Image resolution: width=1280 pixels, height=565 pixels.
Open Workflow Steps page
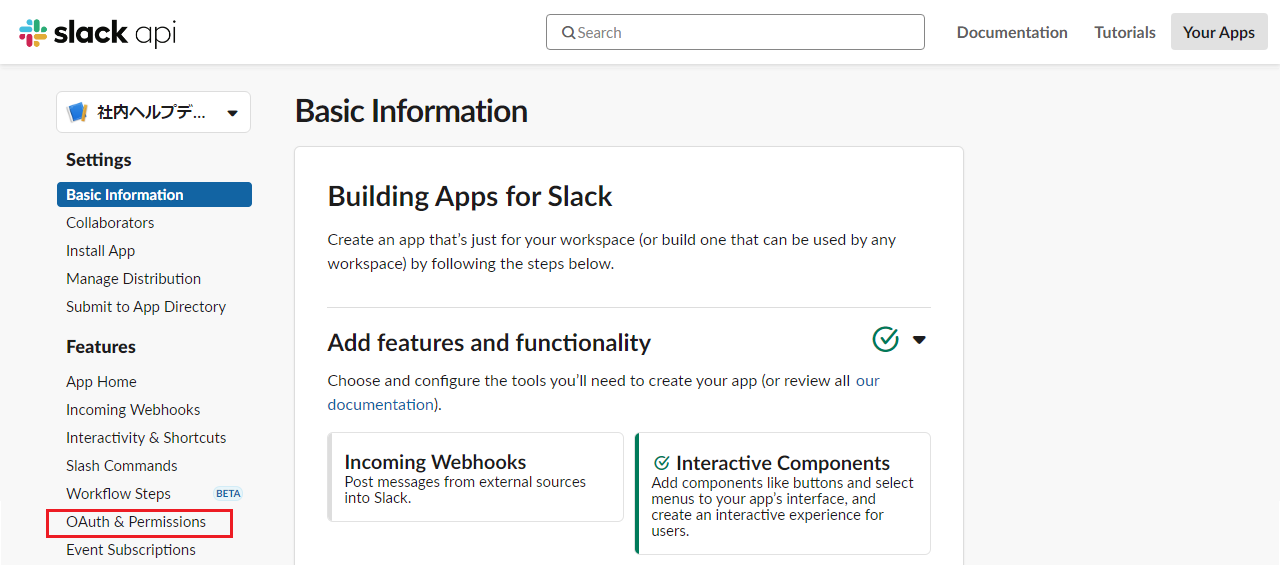point(118,494)
